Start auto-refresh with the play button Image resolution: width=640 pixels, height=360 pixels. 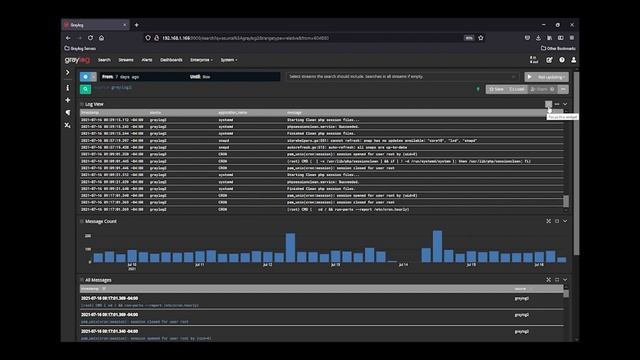(x=530, y=77)
